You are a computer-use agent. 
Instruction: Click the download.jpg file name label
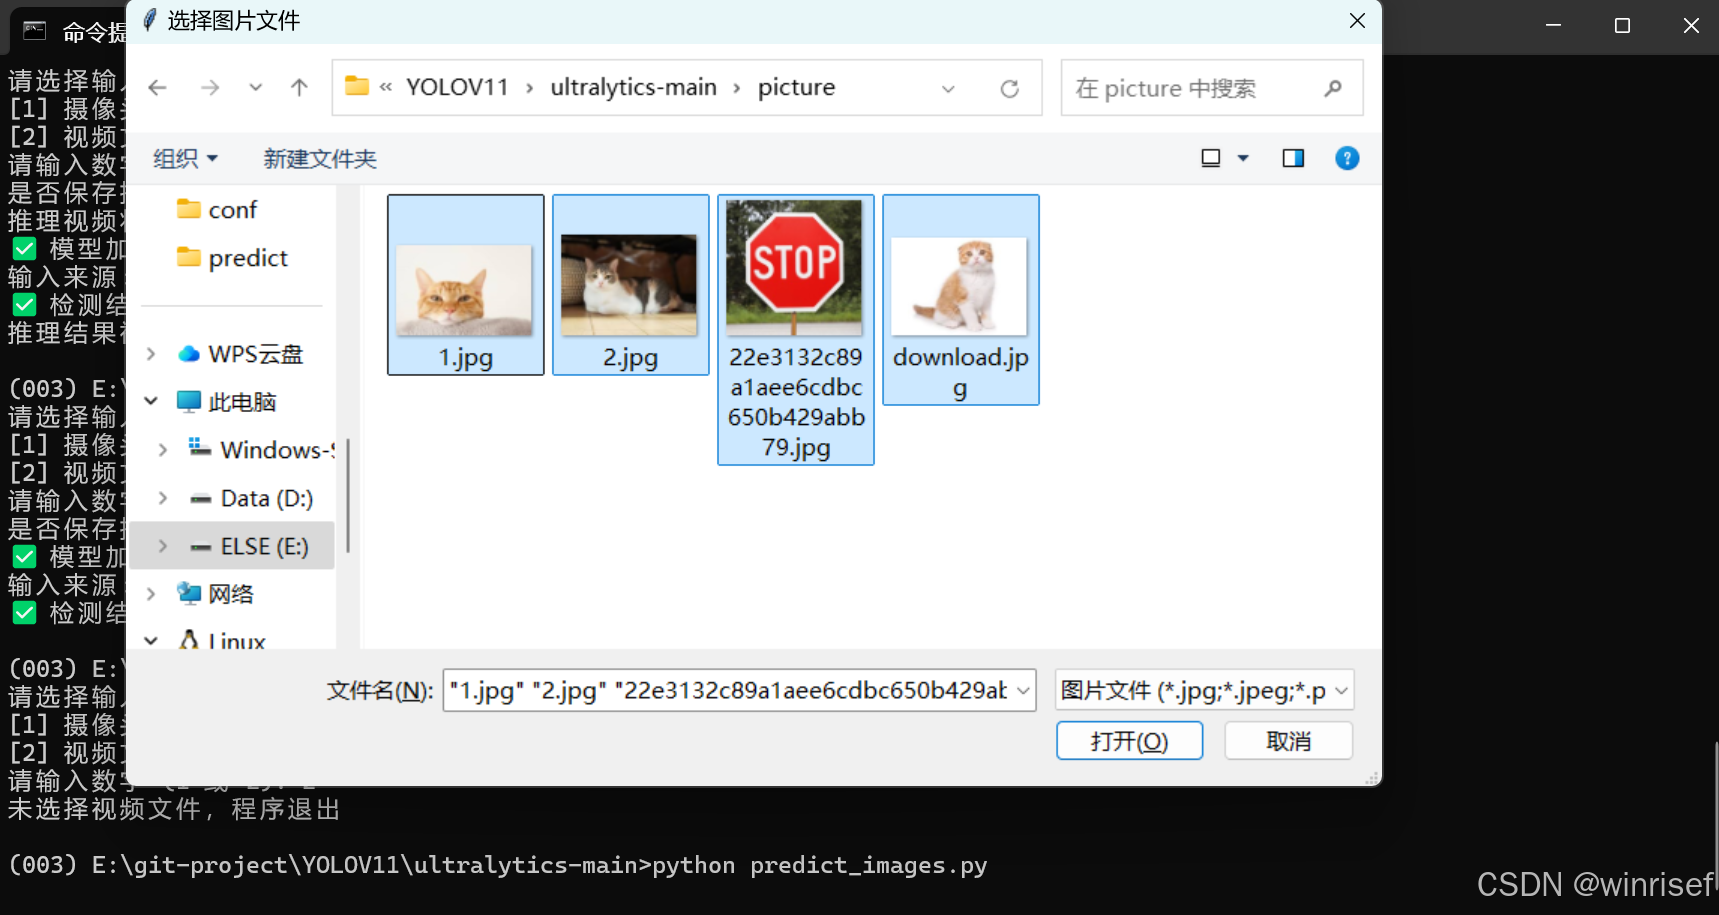tap(960, 372)
